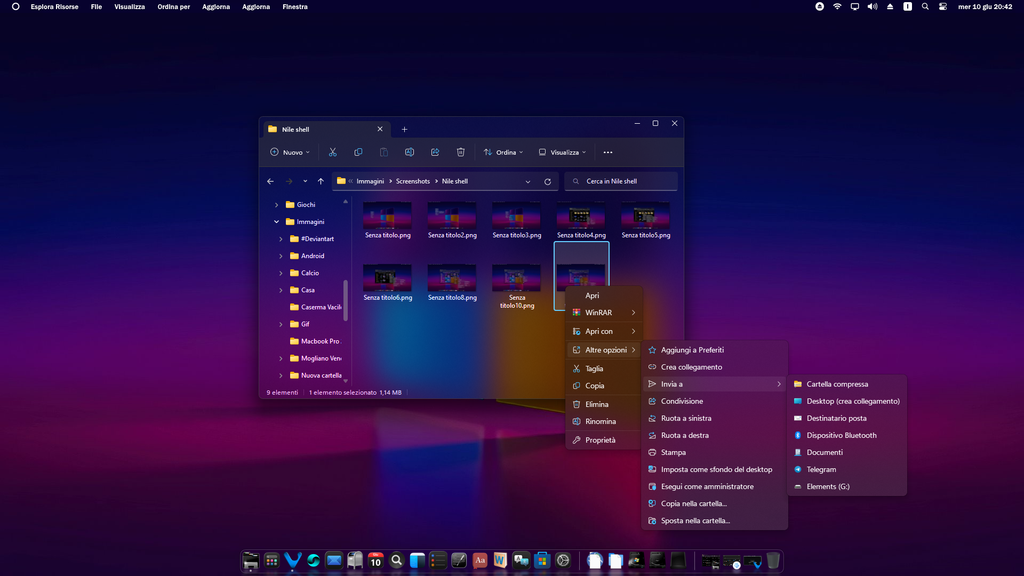The height and width of the screenshot is (576, 1024).
Task: Click the Wi-Fi icon in top bar
Action: [x=837, y=7]
